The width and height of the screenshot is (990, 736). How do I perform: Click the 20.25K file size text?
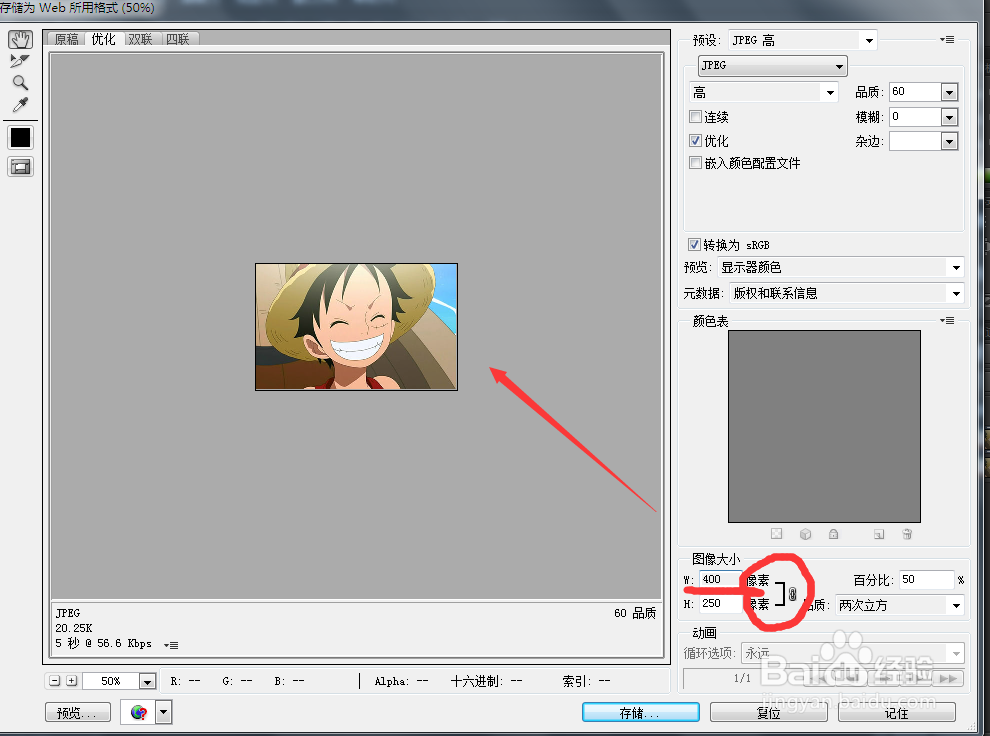(74, 628)
